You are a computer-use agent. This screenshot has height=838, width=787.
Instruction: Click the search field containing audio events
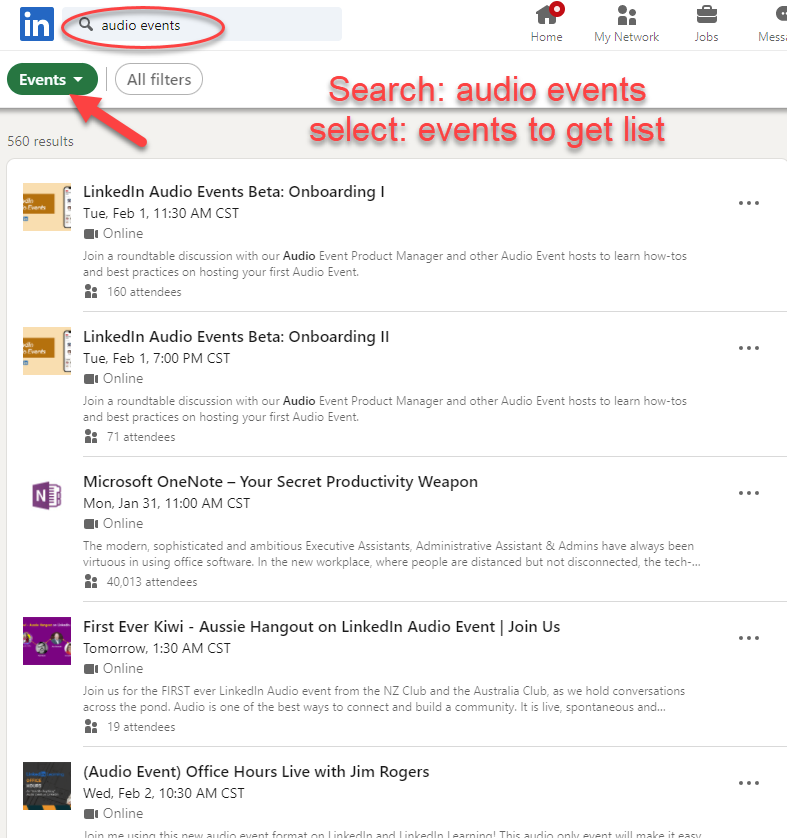pyautogui.click(x=202, y=24)
